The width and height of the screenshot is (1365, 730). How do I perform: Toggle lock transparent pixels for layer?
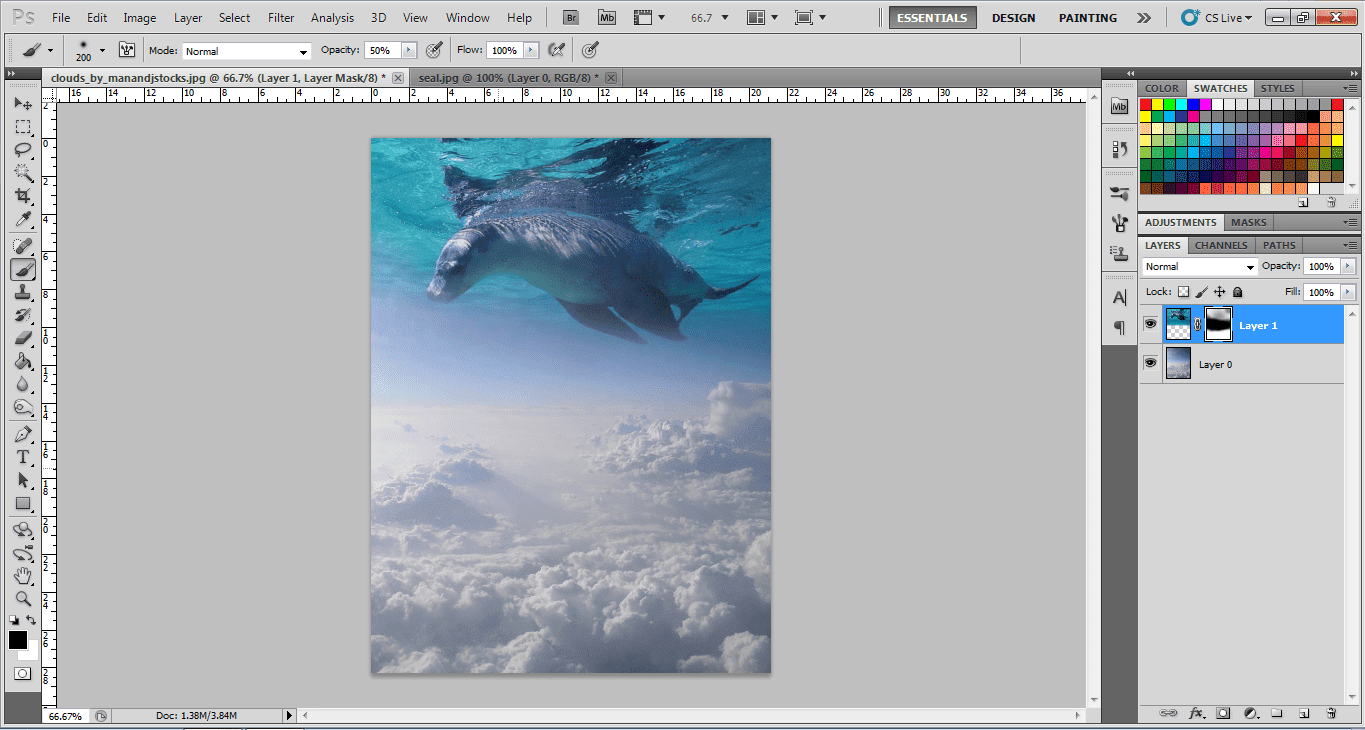click(x=1183, y=292)
